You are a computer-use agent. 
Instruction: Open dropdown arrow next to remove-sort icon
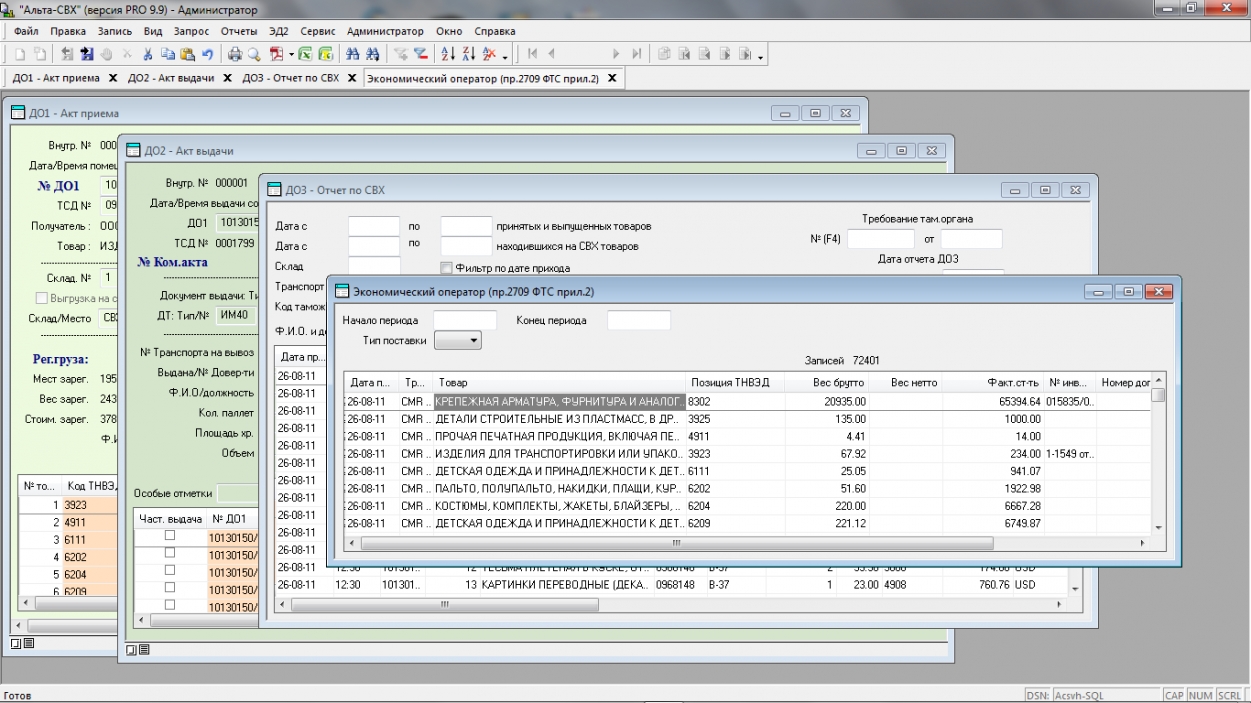click(506, 55)
